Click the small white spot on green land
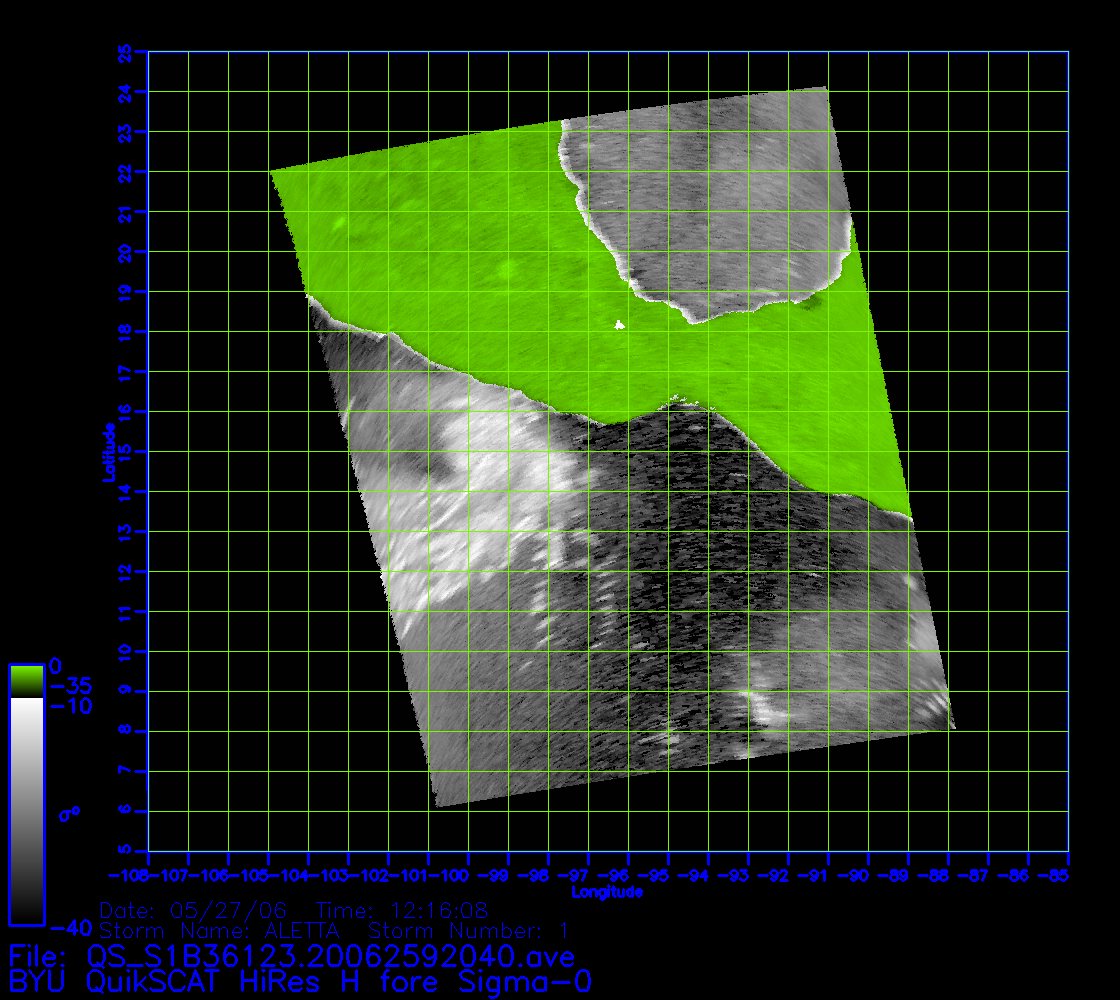The height and width of the screenshot is (1000, 1120). [x=619, y=324]
